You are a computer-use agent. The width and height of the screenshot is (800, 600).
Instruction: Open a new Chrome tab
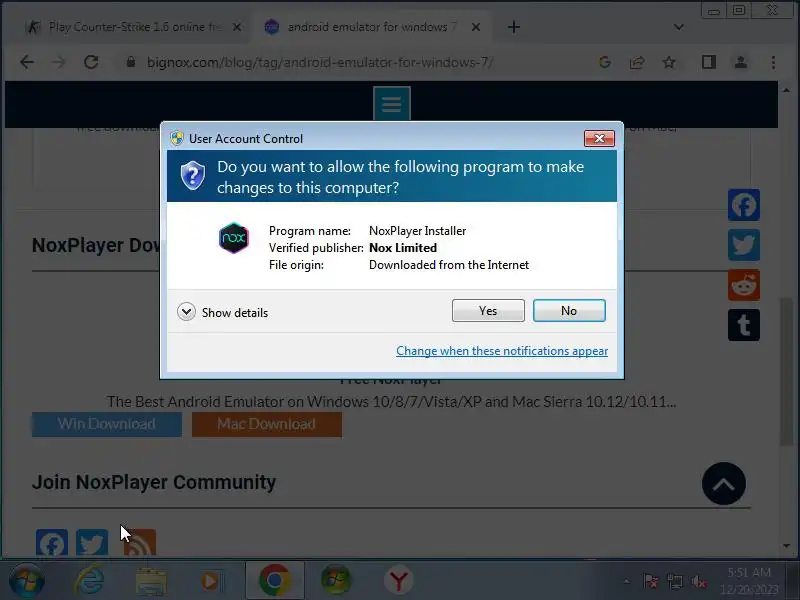tap(514, 27)
